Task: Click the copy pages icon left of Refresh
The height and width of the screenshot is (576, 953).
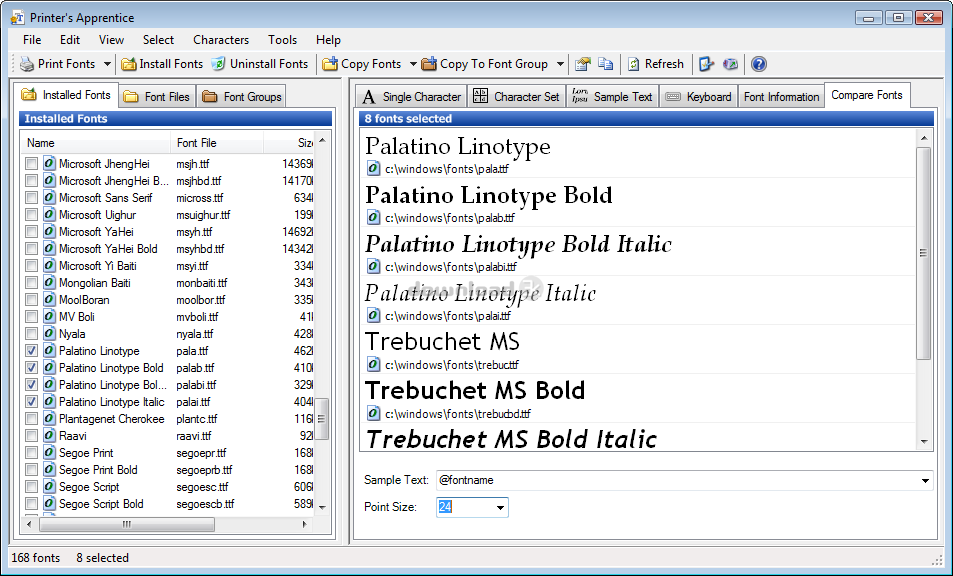Action: (606, 64)
